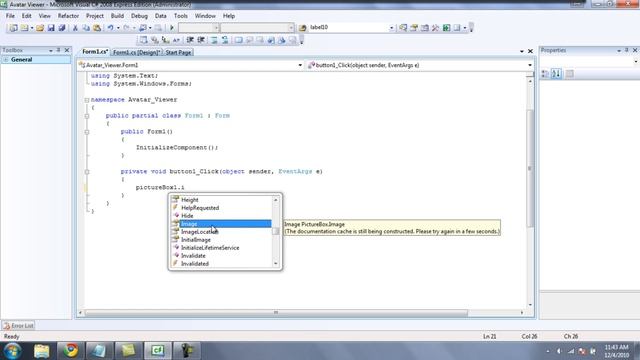The width and height of the screenshot is (640, 360).
Task: Open the Toolbox panel window position dropdown
Action: tap(51, 51)
